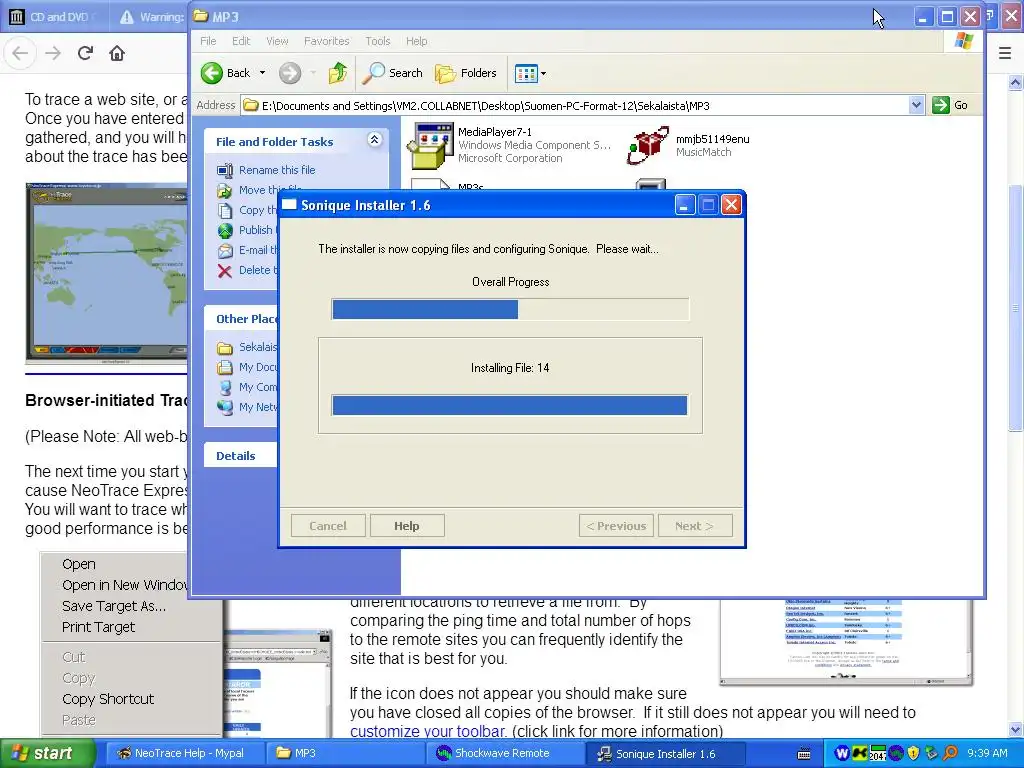Click the Publish file globe icon

tap(225, 231)
